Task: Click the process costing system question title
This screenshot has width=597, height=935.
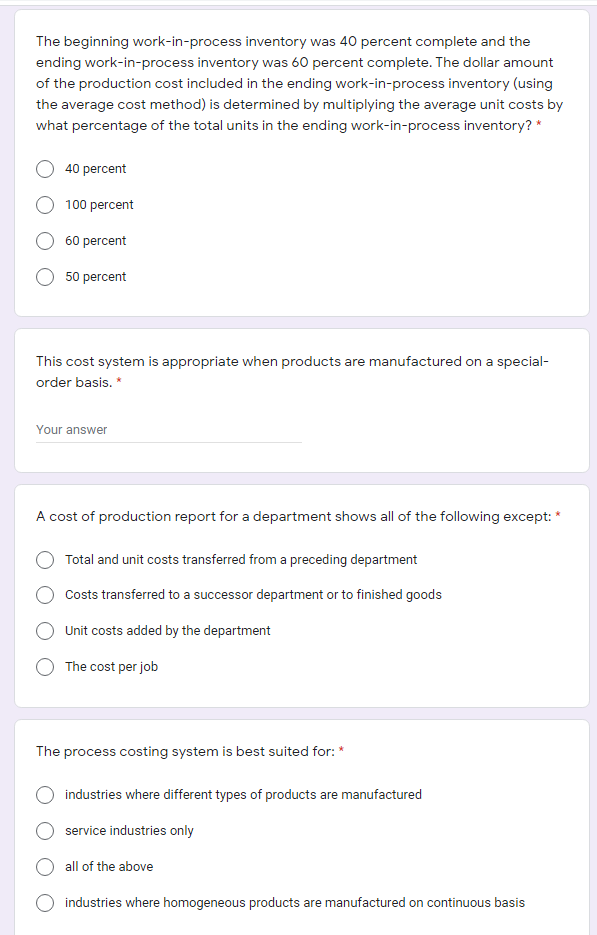Action: (188, 751)
